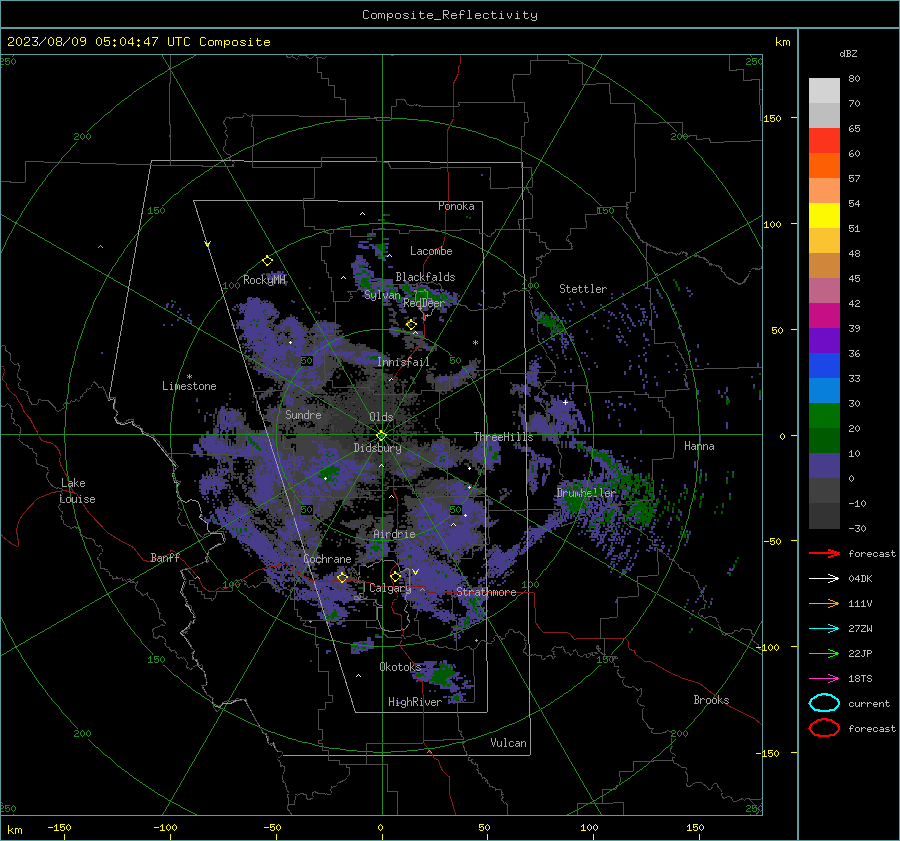Click the HighRiver label
Screen dimensions: 900x841
point(414,702)
